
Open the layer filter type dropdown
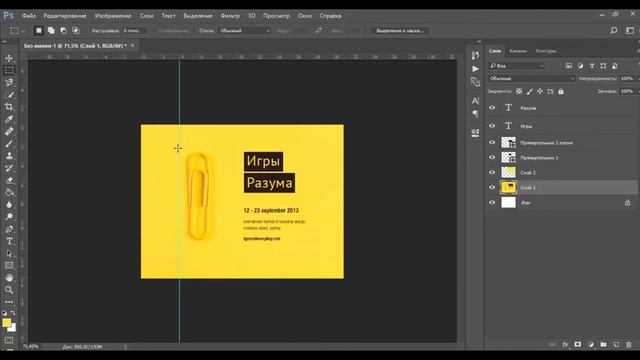517,66
